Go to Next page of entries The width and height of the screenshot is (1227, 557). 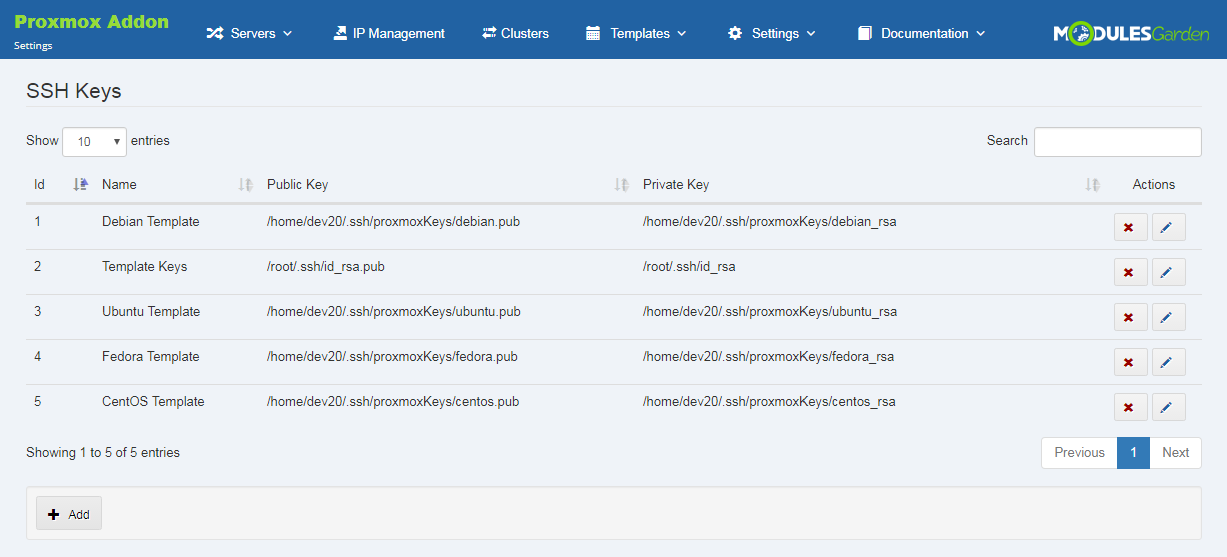pyautogui.click(x=1175, y=452)
